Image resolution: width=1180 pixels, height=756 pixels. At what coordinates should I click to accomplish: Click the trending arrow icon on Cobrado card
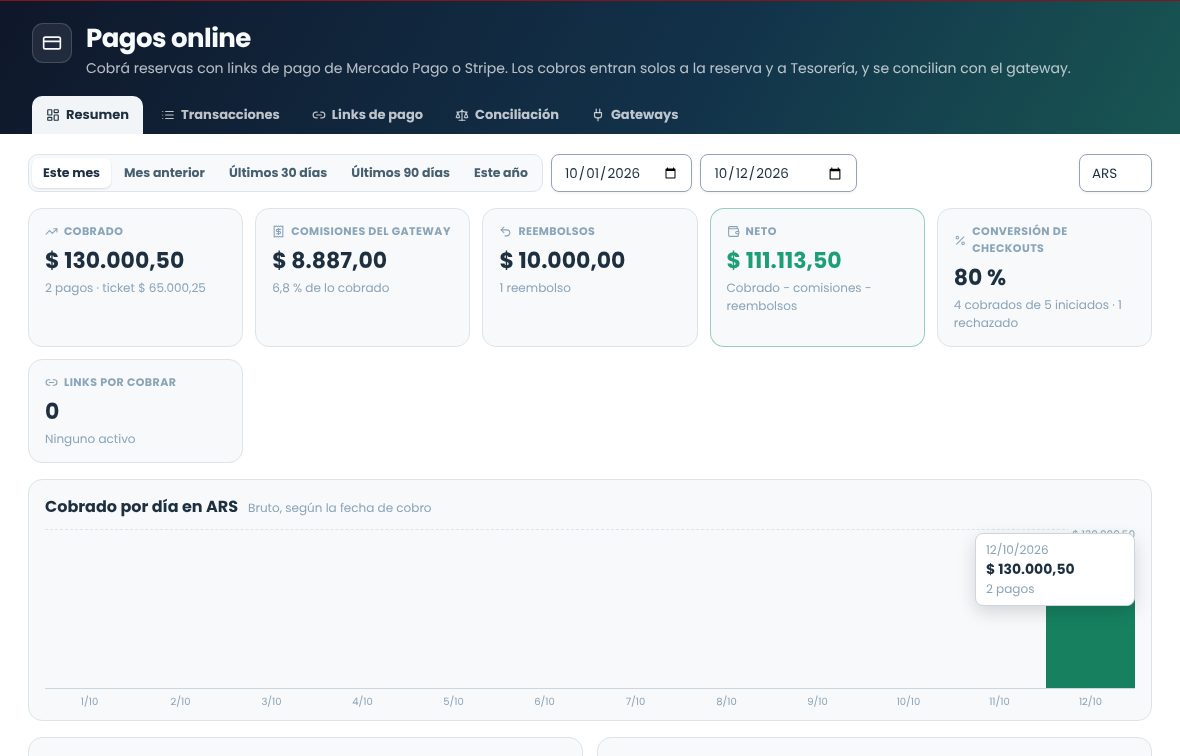pos(51,232)
